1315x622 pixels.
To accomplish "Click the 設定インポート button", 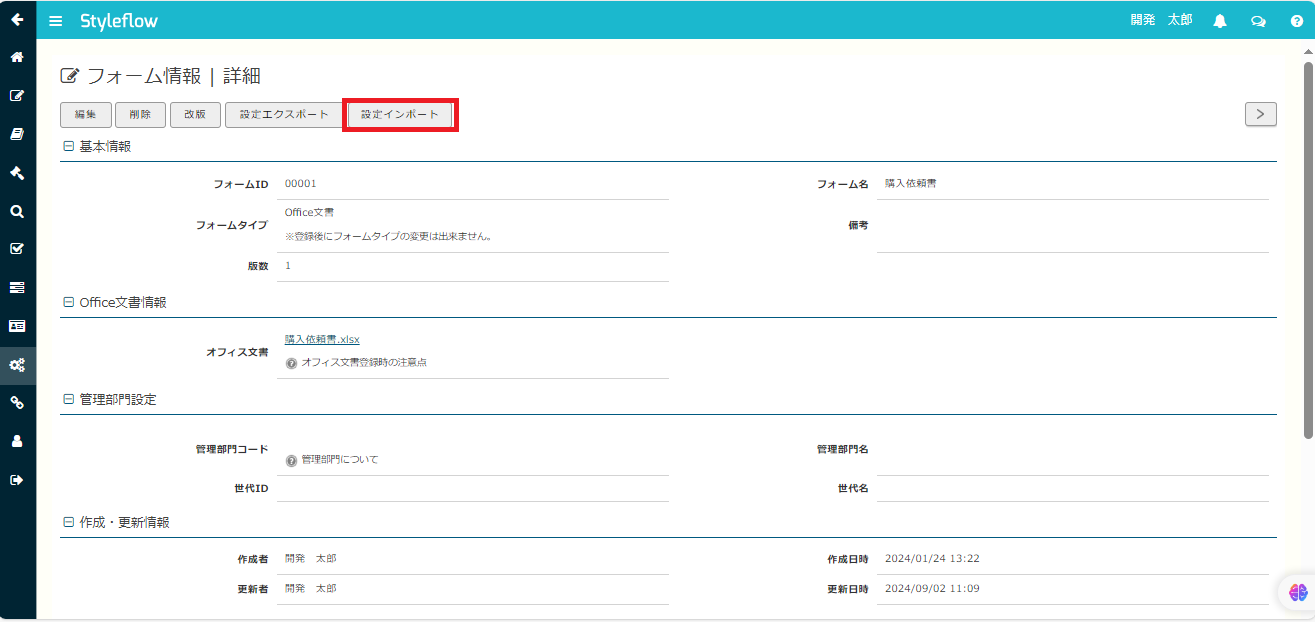I will [x=400, y=115].
